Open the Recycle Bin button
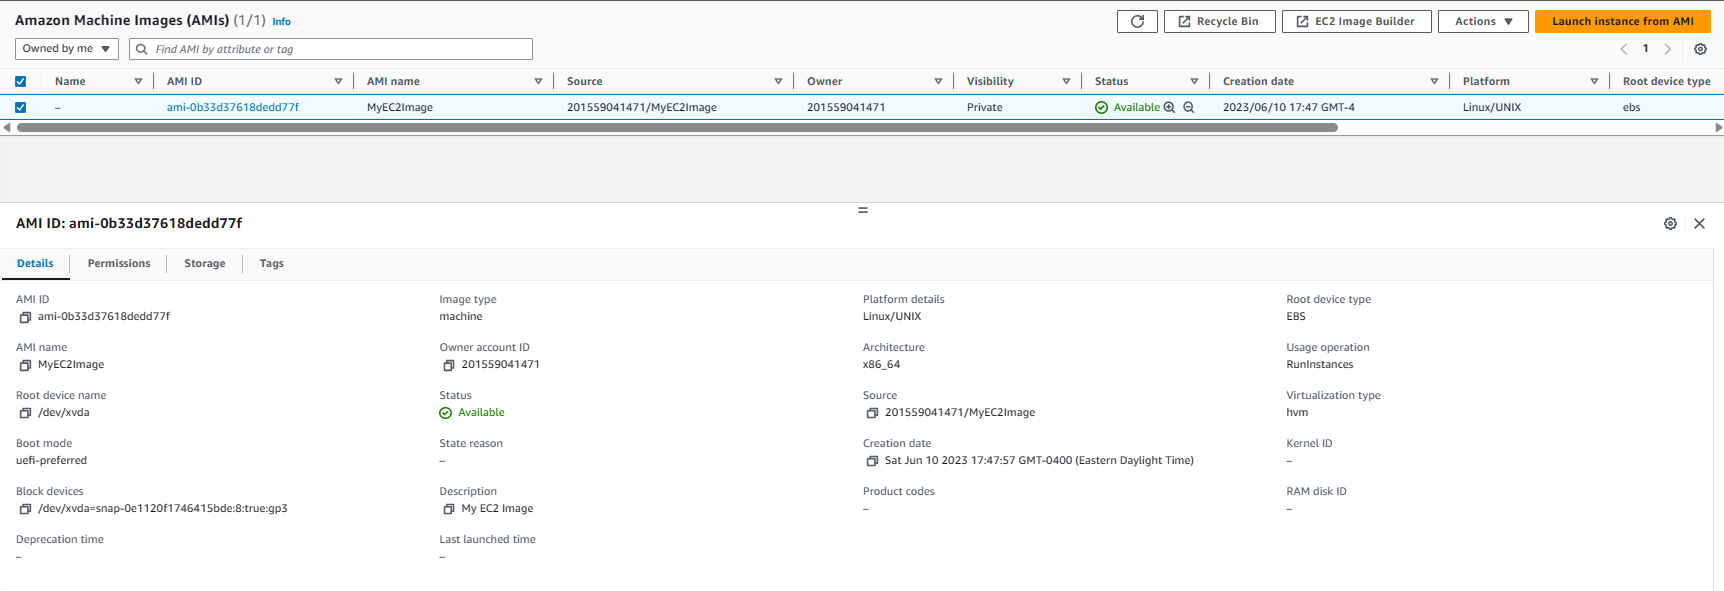This screenshot has width=1724, height=591. click(x=1219, y=21)
